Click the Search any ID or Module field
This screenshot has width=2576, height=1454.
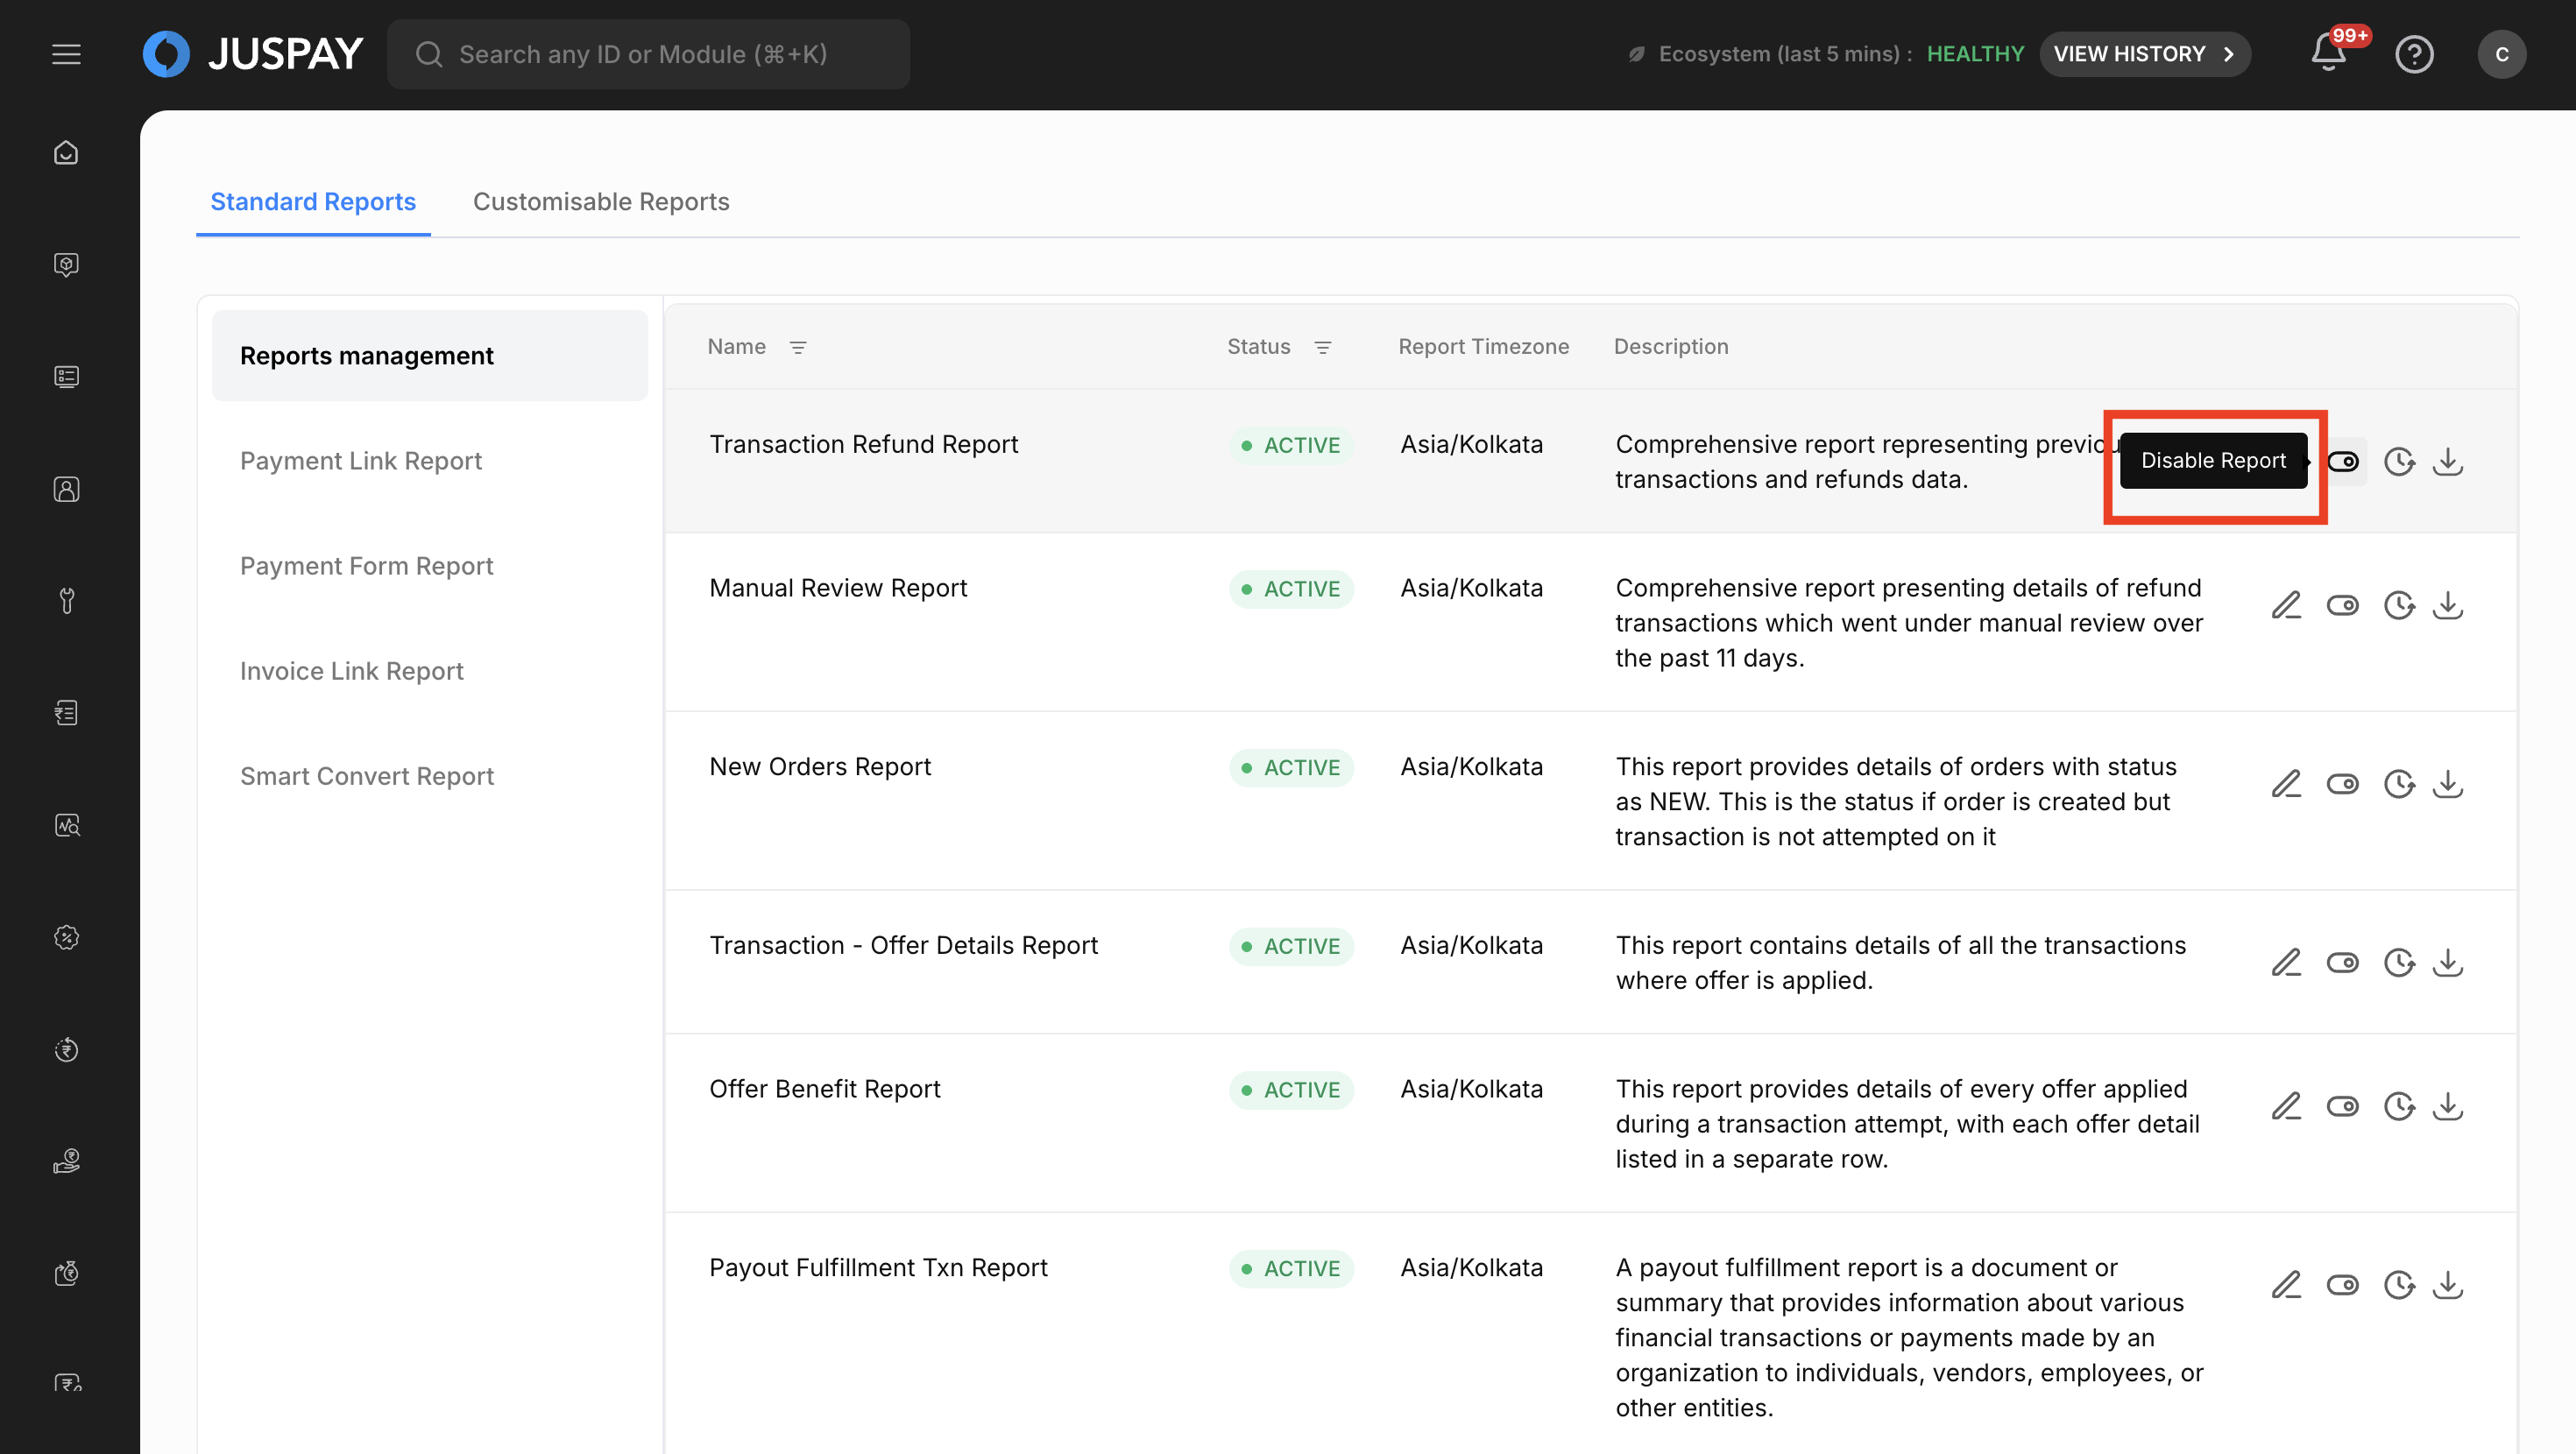click(648, 54)
